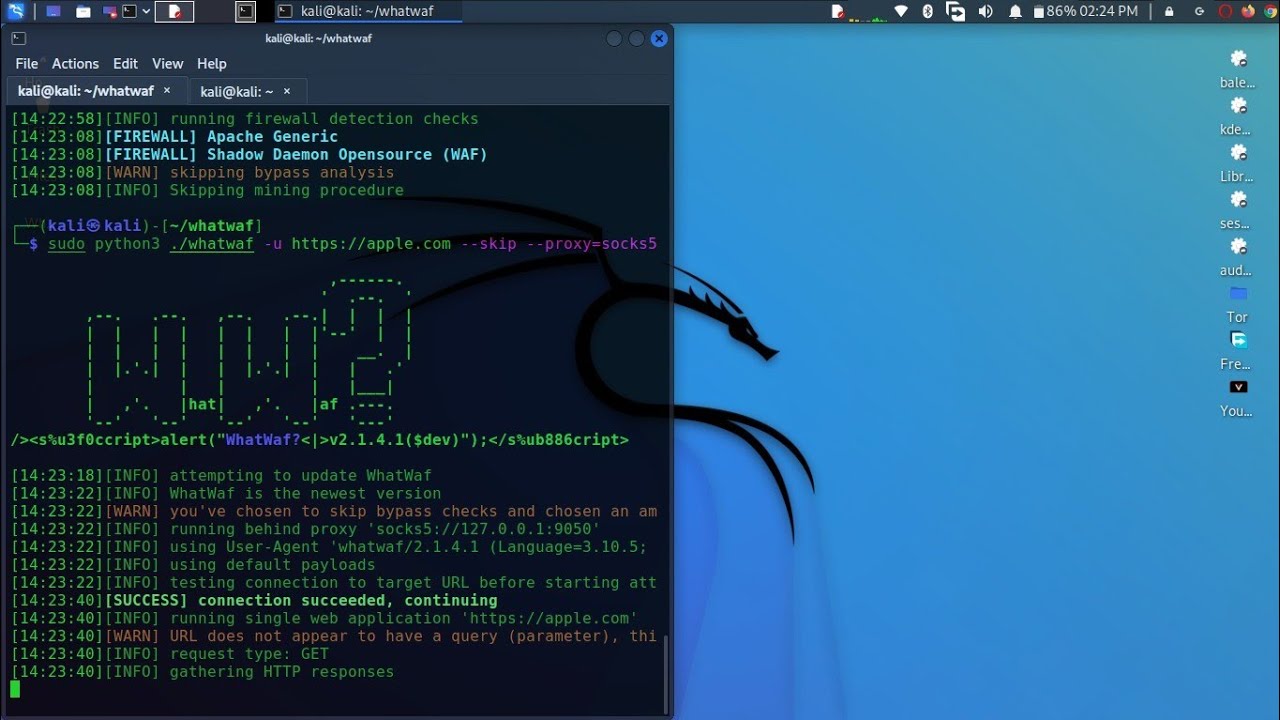Open the Tor folder on desktop
This screenshot has height=720, width=1280.
pos(1238,304)
